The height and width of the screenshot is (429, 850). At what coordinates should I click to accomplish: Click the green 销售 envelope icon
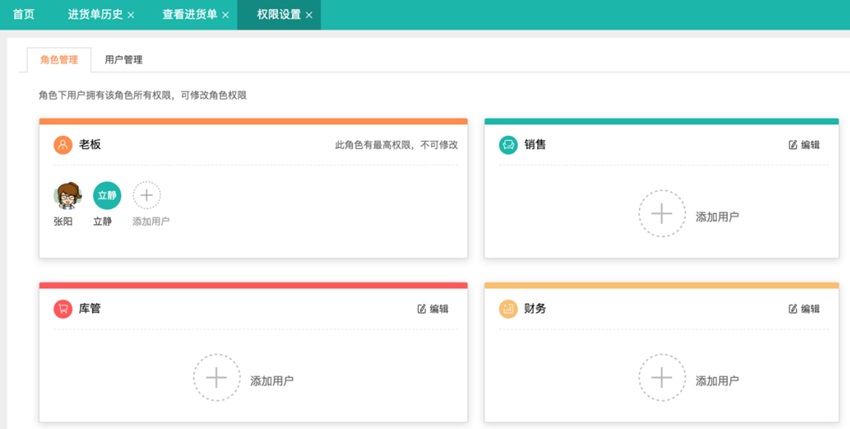click(508, 145)
